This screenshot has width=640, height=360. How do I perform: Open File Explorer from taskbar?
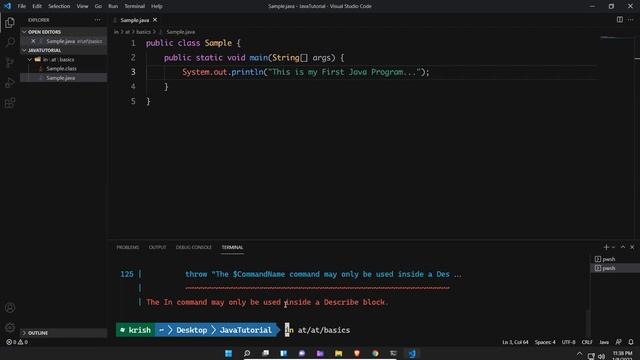338,353
